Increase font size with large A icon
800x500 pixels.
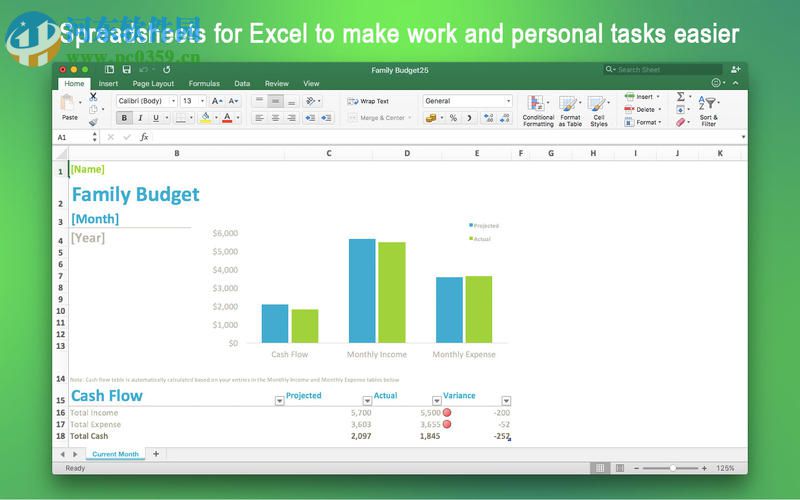pyautogui.click(x=216, y=101)
